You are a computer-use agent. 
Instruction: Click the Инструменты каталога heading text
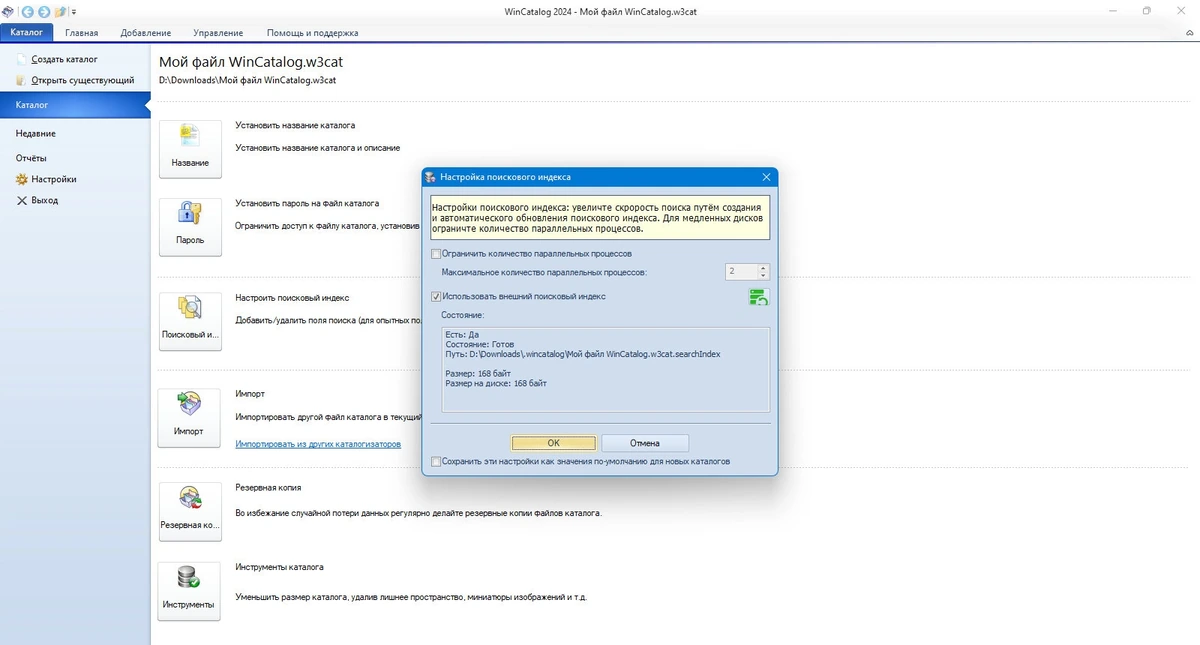[279, 567]
